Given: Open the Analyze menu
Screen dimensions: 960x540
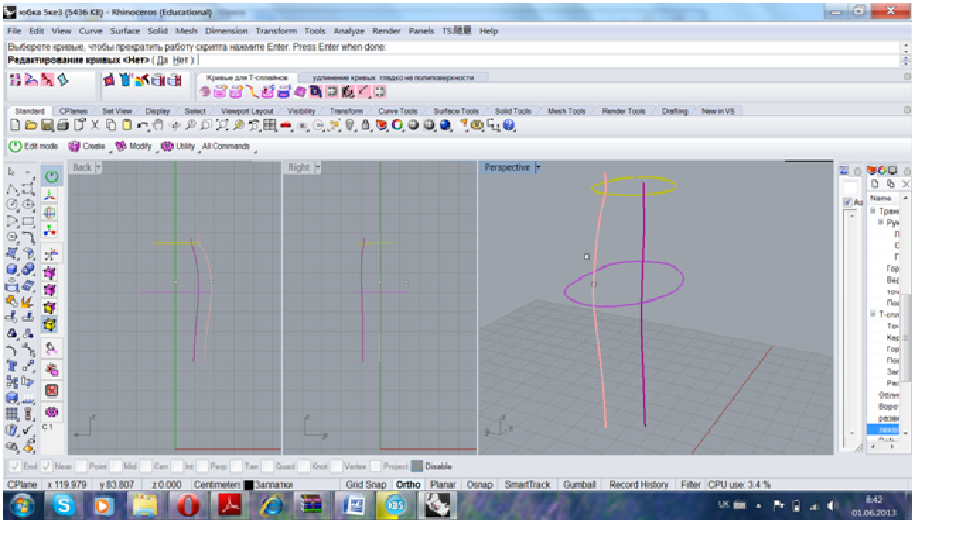Looking at the screenshot, I should click(349, 31).
